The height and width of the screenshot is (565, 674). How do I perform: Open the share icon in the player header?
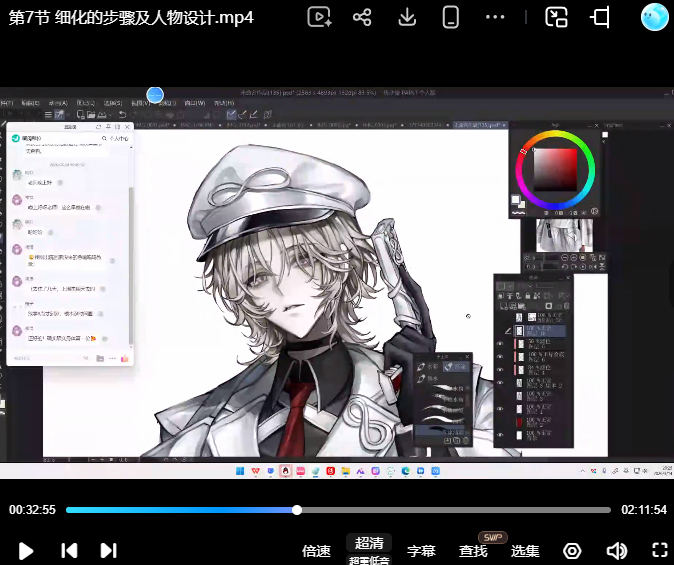[x=362, y=18]
